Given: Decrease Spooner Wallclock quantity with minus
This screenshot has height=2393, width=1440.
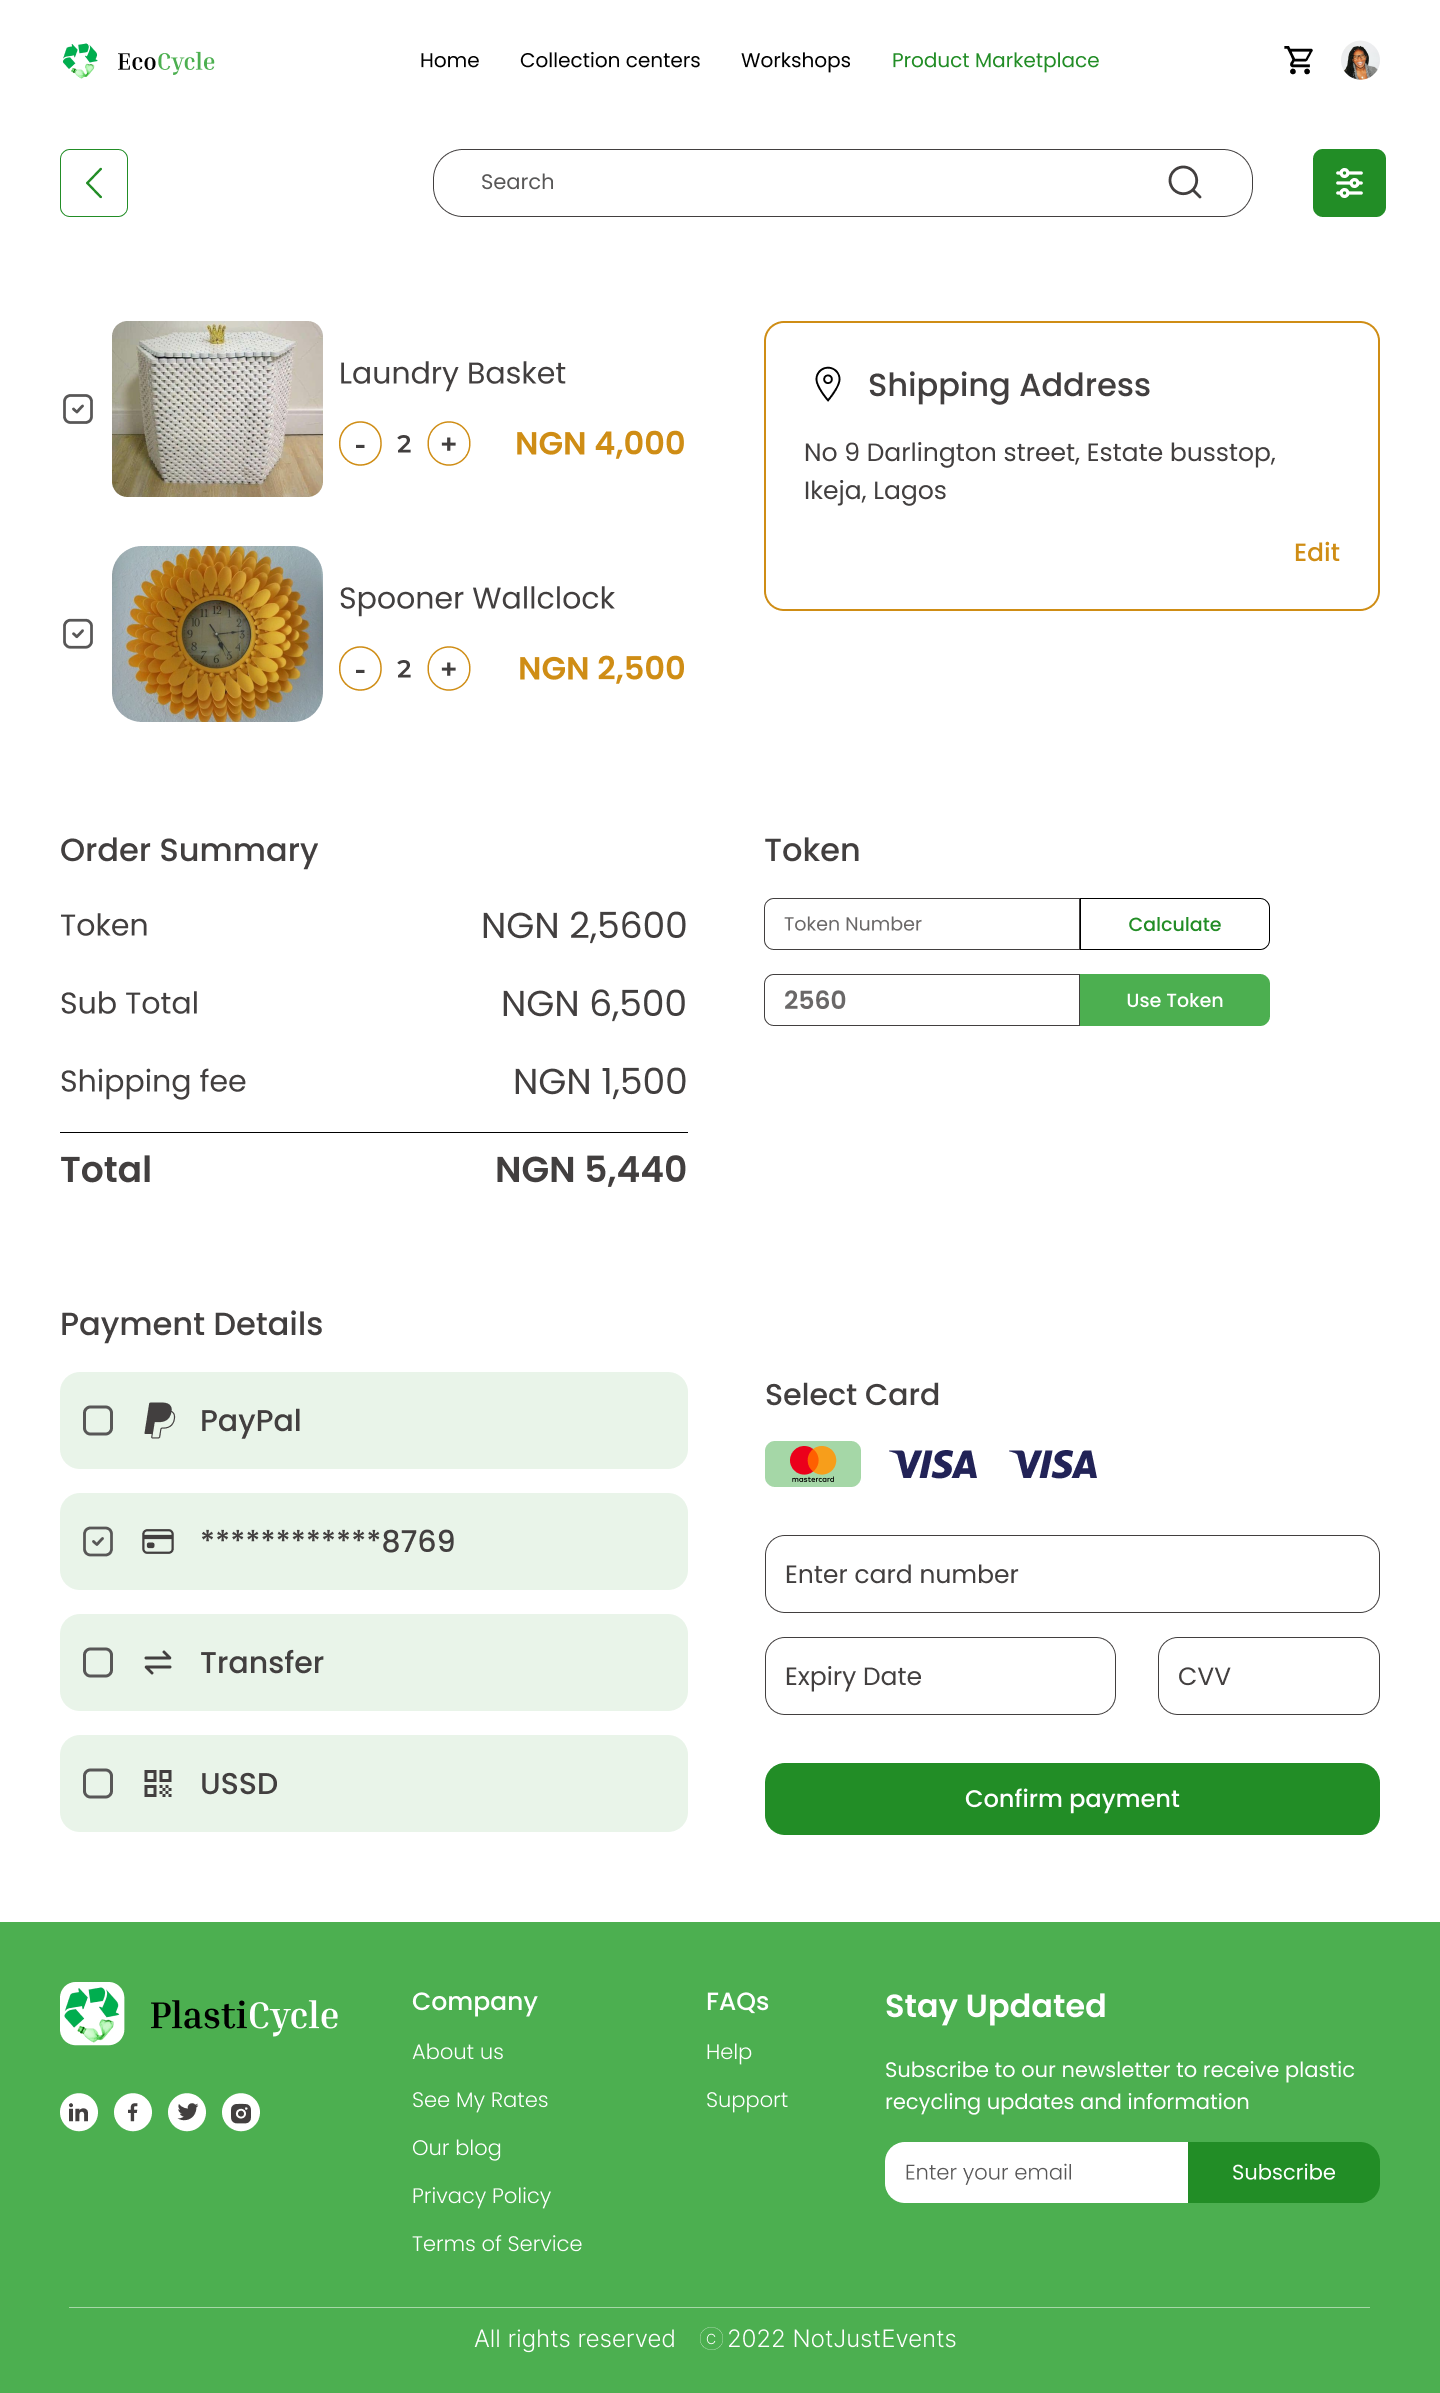Looking at the screenshot, I should tap(360, 669).
